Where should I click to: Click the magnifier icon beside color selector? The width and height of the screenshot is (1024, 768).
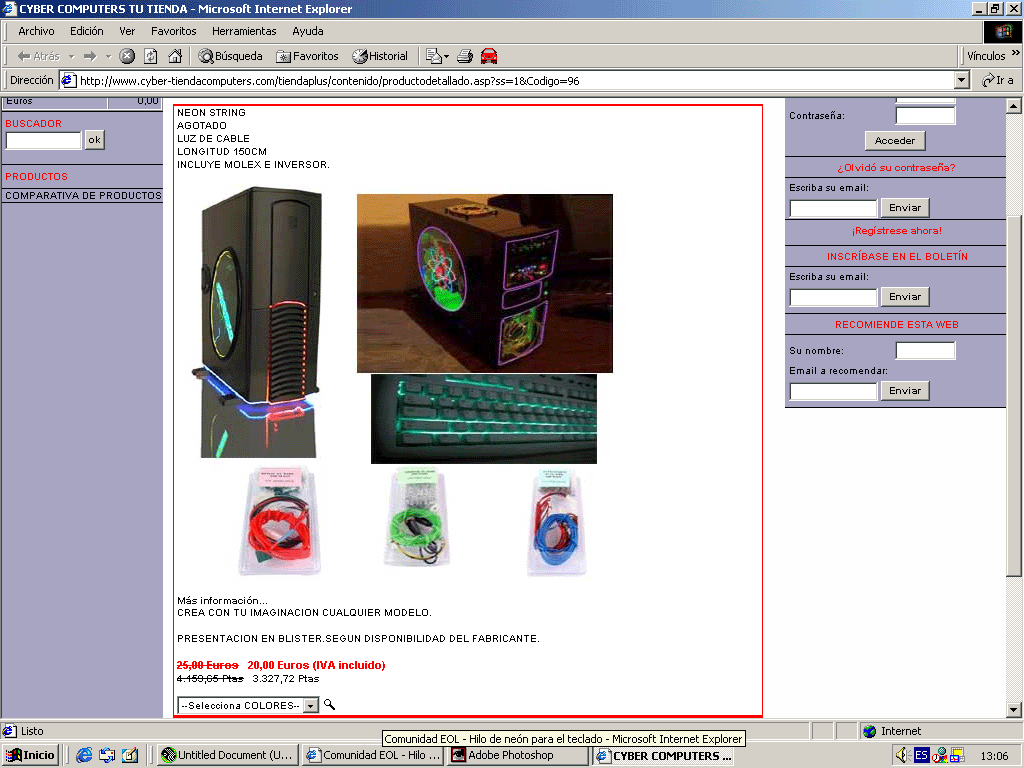330,705
